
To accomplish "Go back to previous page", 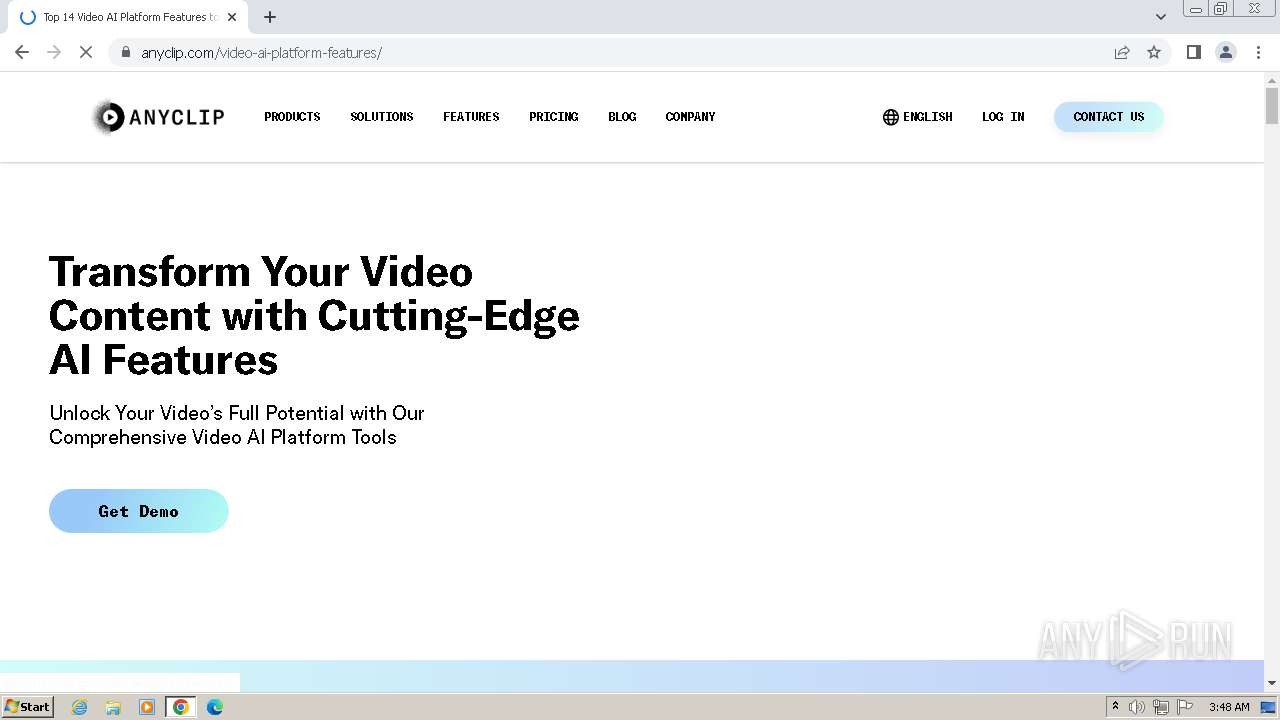I will click(x=22, y=52).
